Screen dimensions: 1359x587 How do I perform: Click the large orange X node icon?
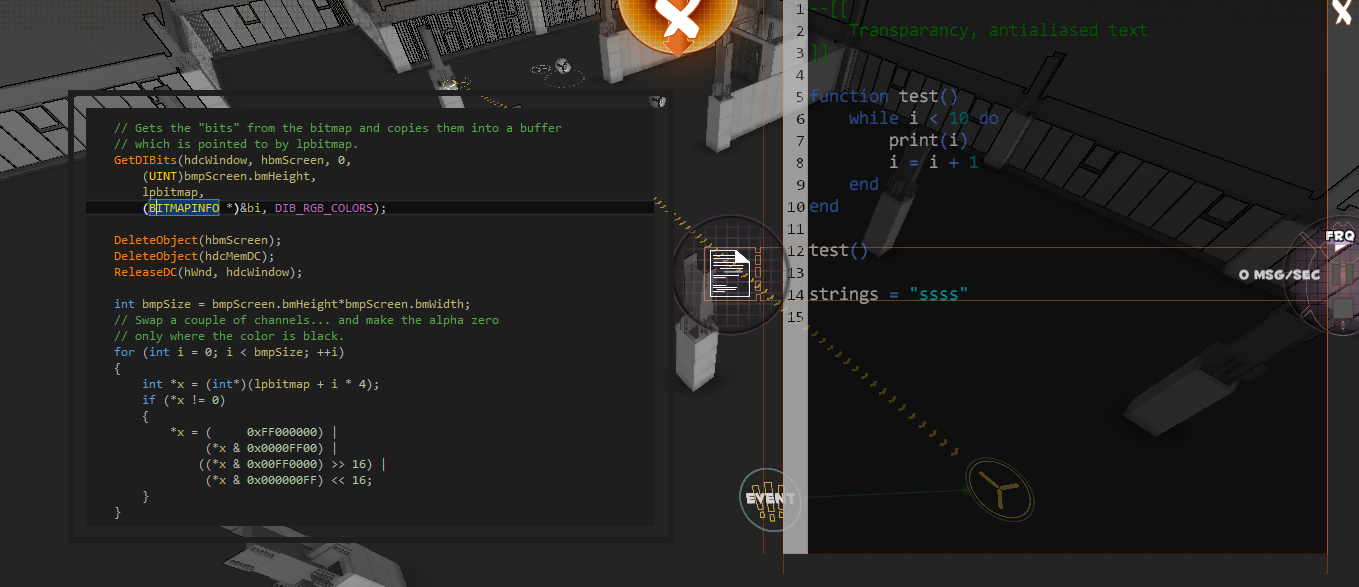point(677,20)
